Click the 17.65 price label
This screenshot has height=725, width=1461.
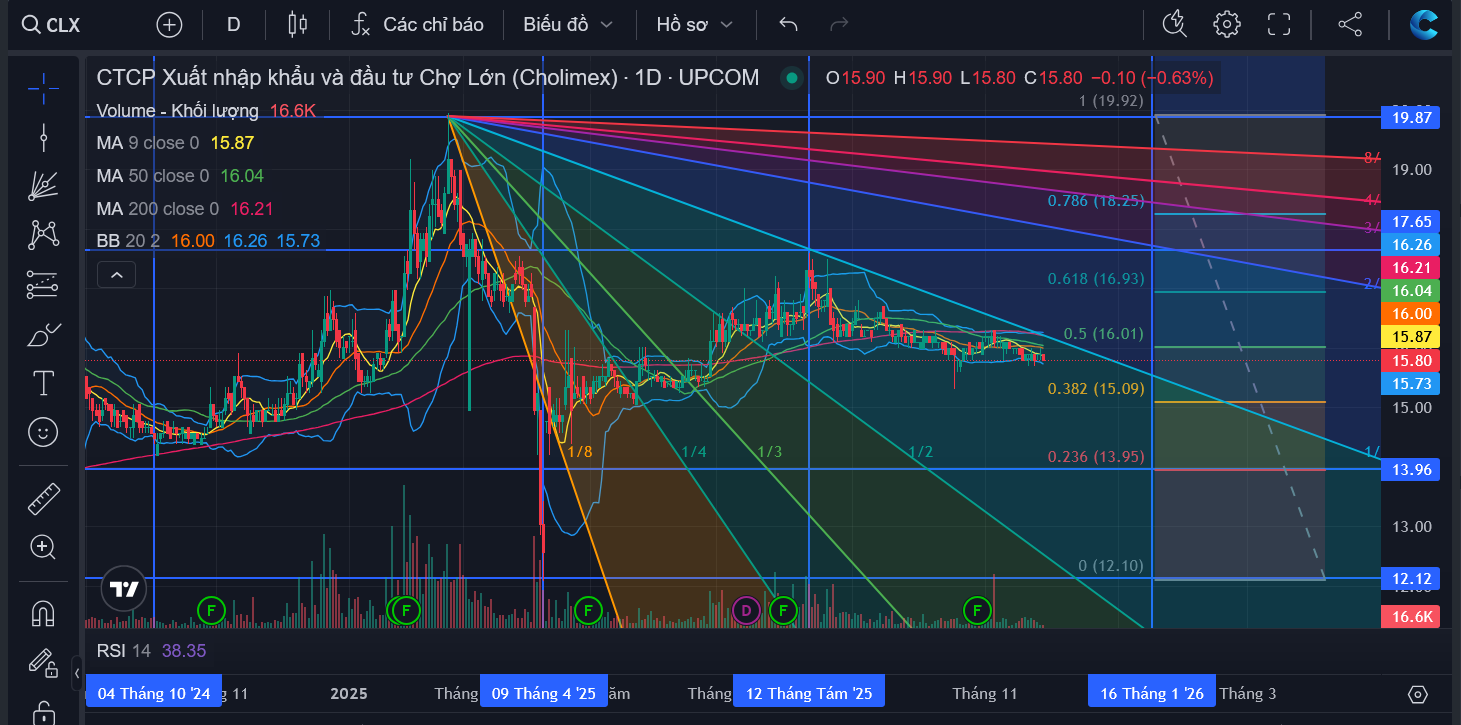pyautogui.click(x=1409, y=221)
